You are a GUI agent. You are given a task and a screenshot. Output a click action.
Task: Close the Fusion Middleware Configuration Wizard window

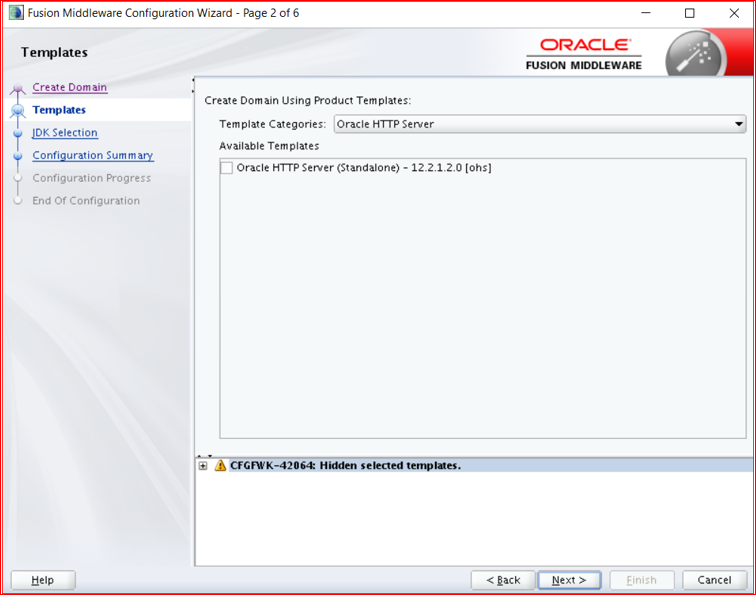click(734, 13)
